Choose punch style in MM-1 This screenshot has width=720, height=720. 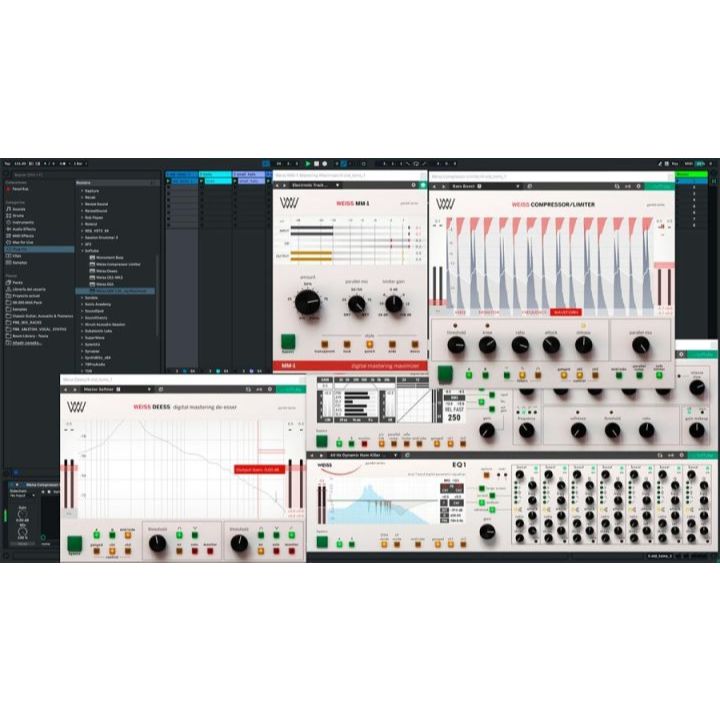(x=370, y=344)
